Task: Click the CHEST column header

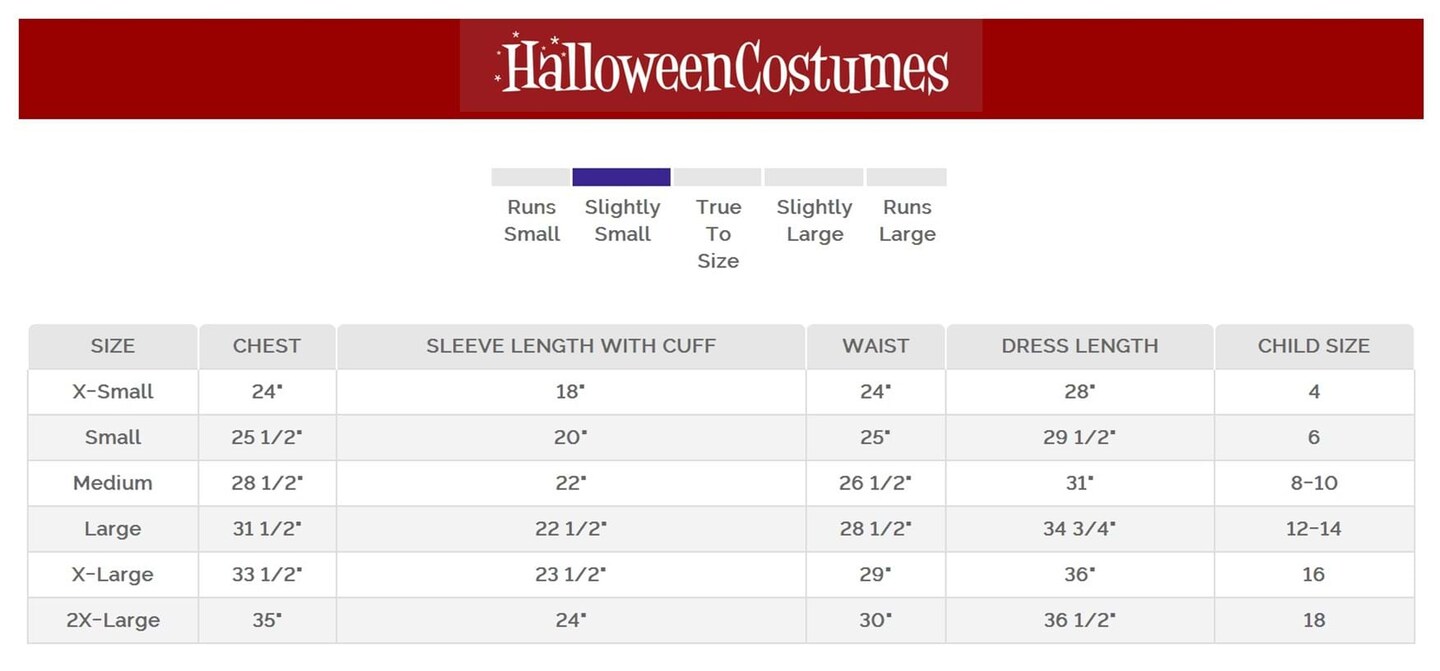Action: click(267, 346)
